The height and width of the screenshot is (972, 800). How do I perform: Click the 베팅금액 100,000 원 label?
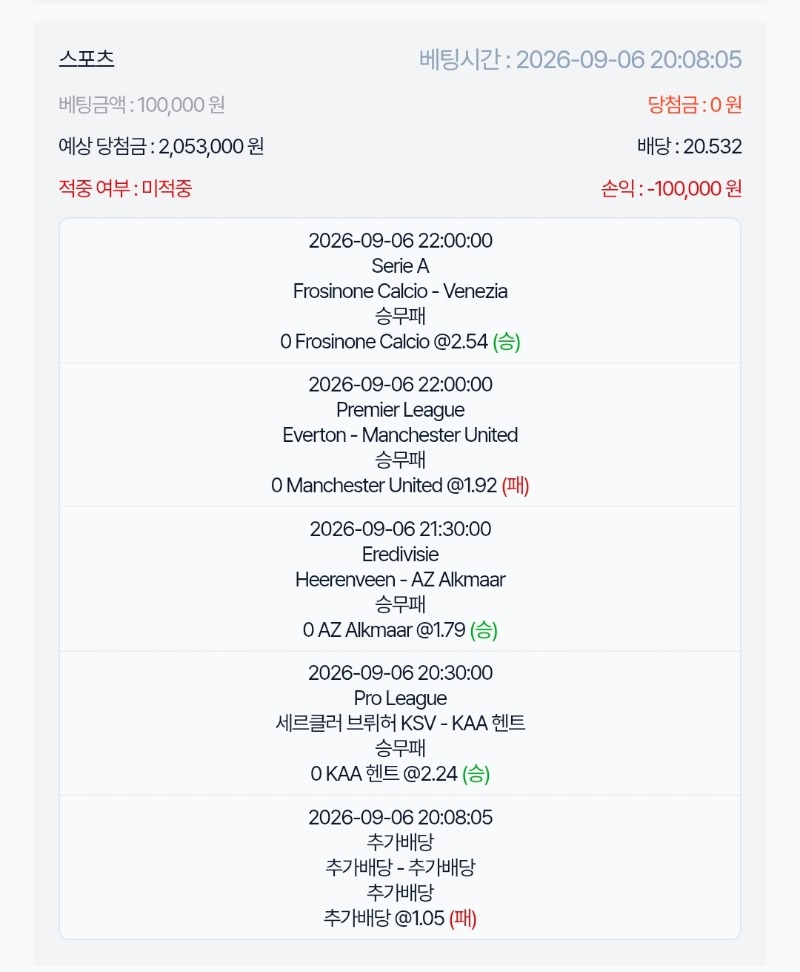(141, 105)
